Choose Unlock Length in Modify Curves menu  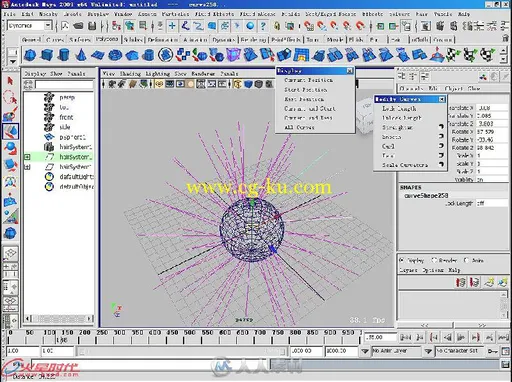401,118
